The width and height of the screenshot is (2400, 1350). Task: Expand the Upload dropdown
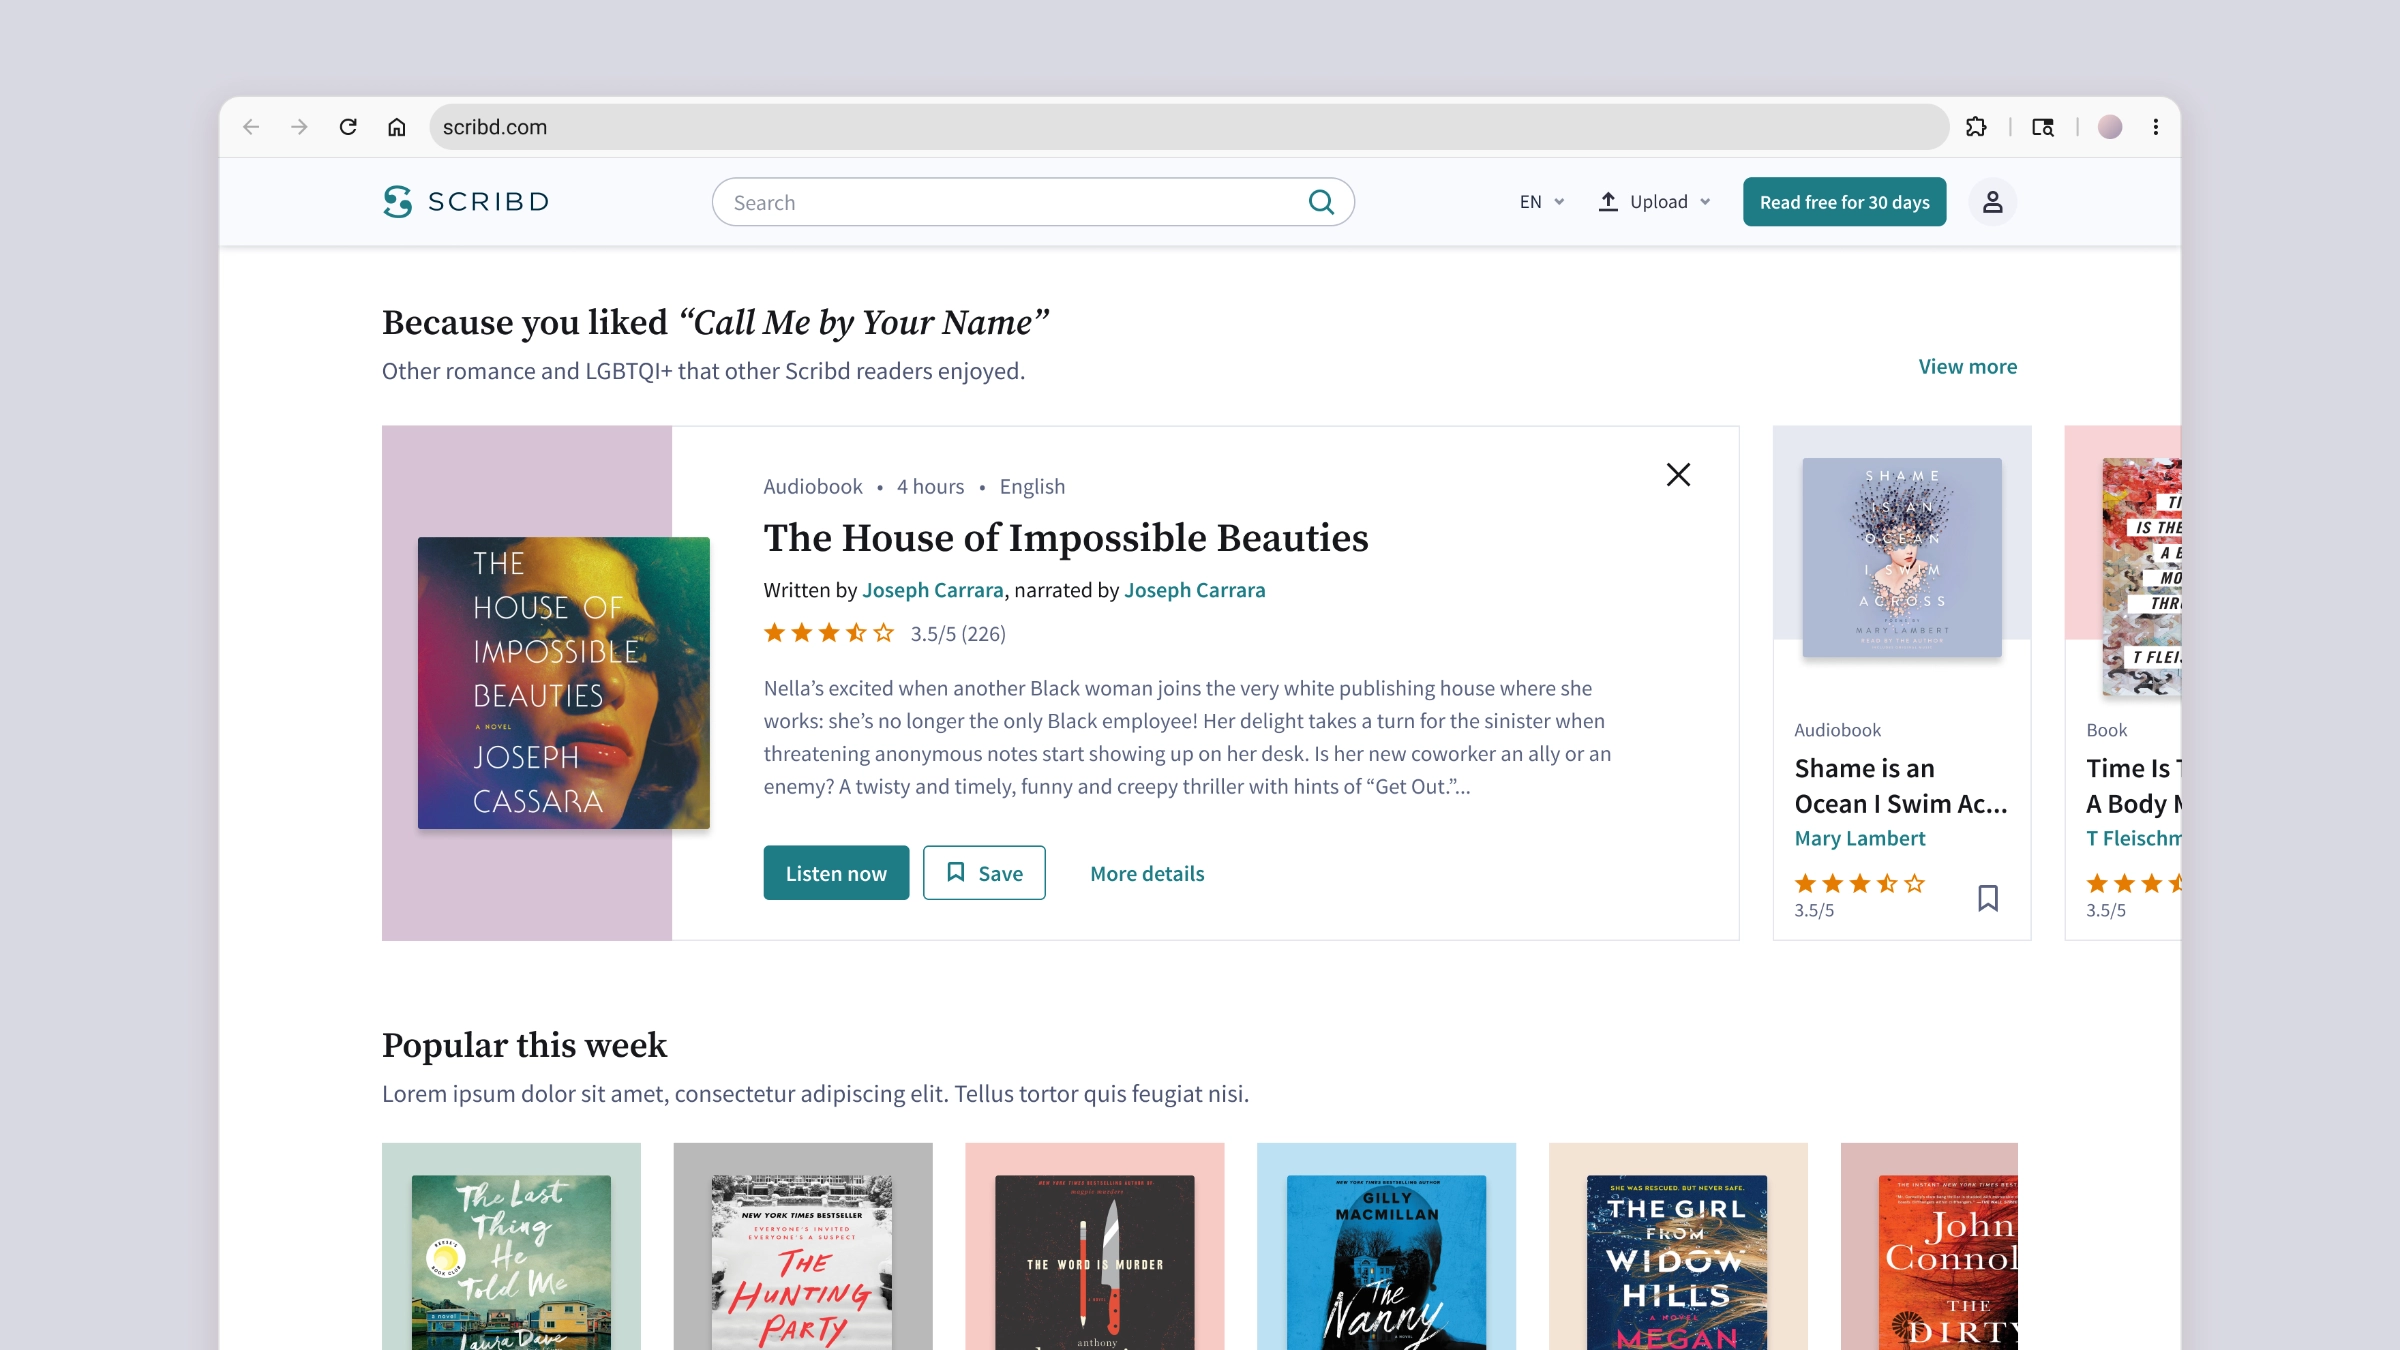[x=1655, y=202]
